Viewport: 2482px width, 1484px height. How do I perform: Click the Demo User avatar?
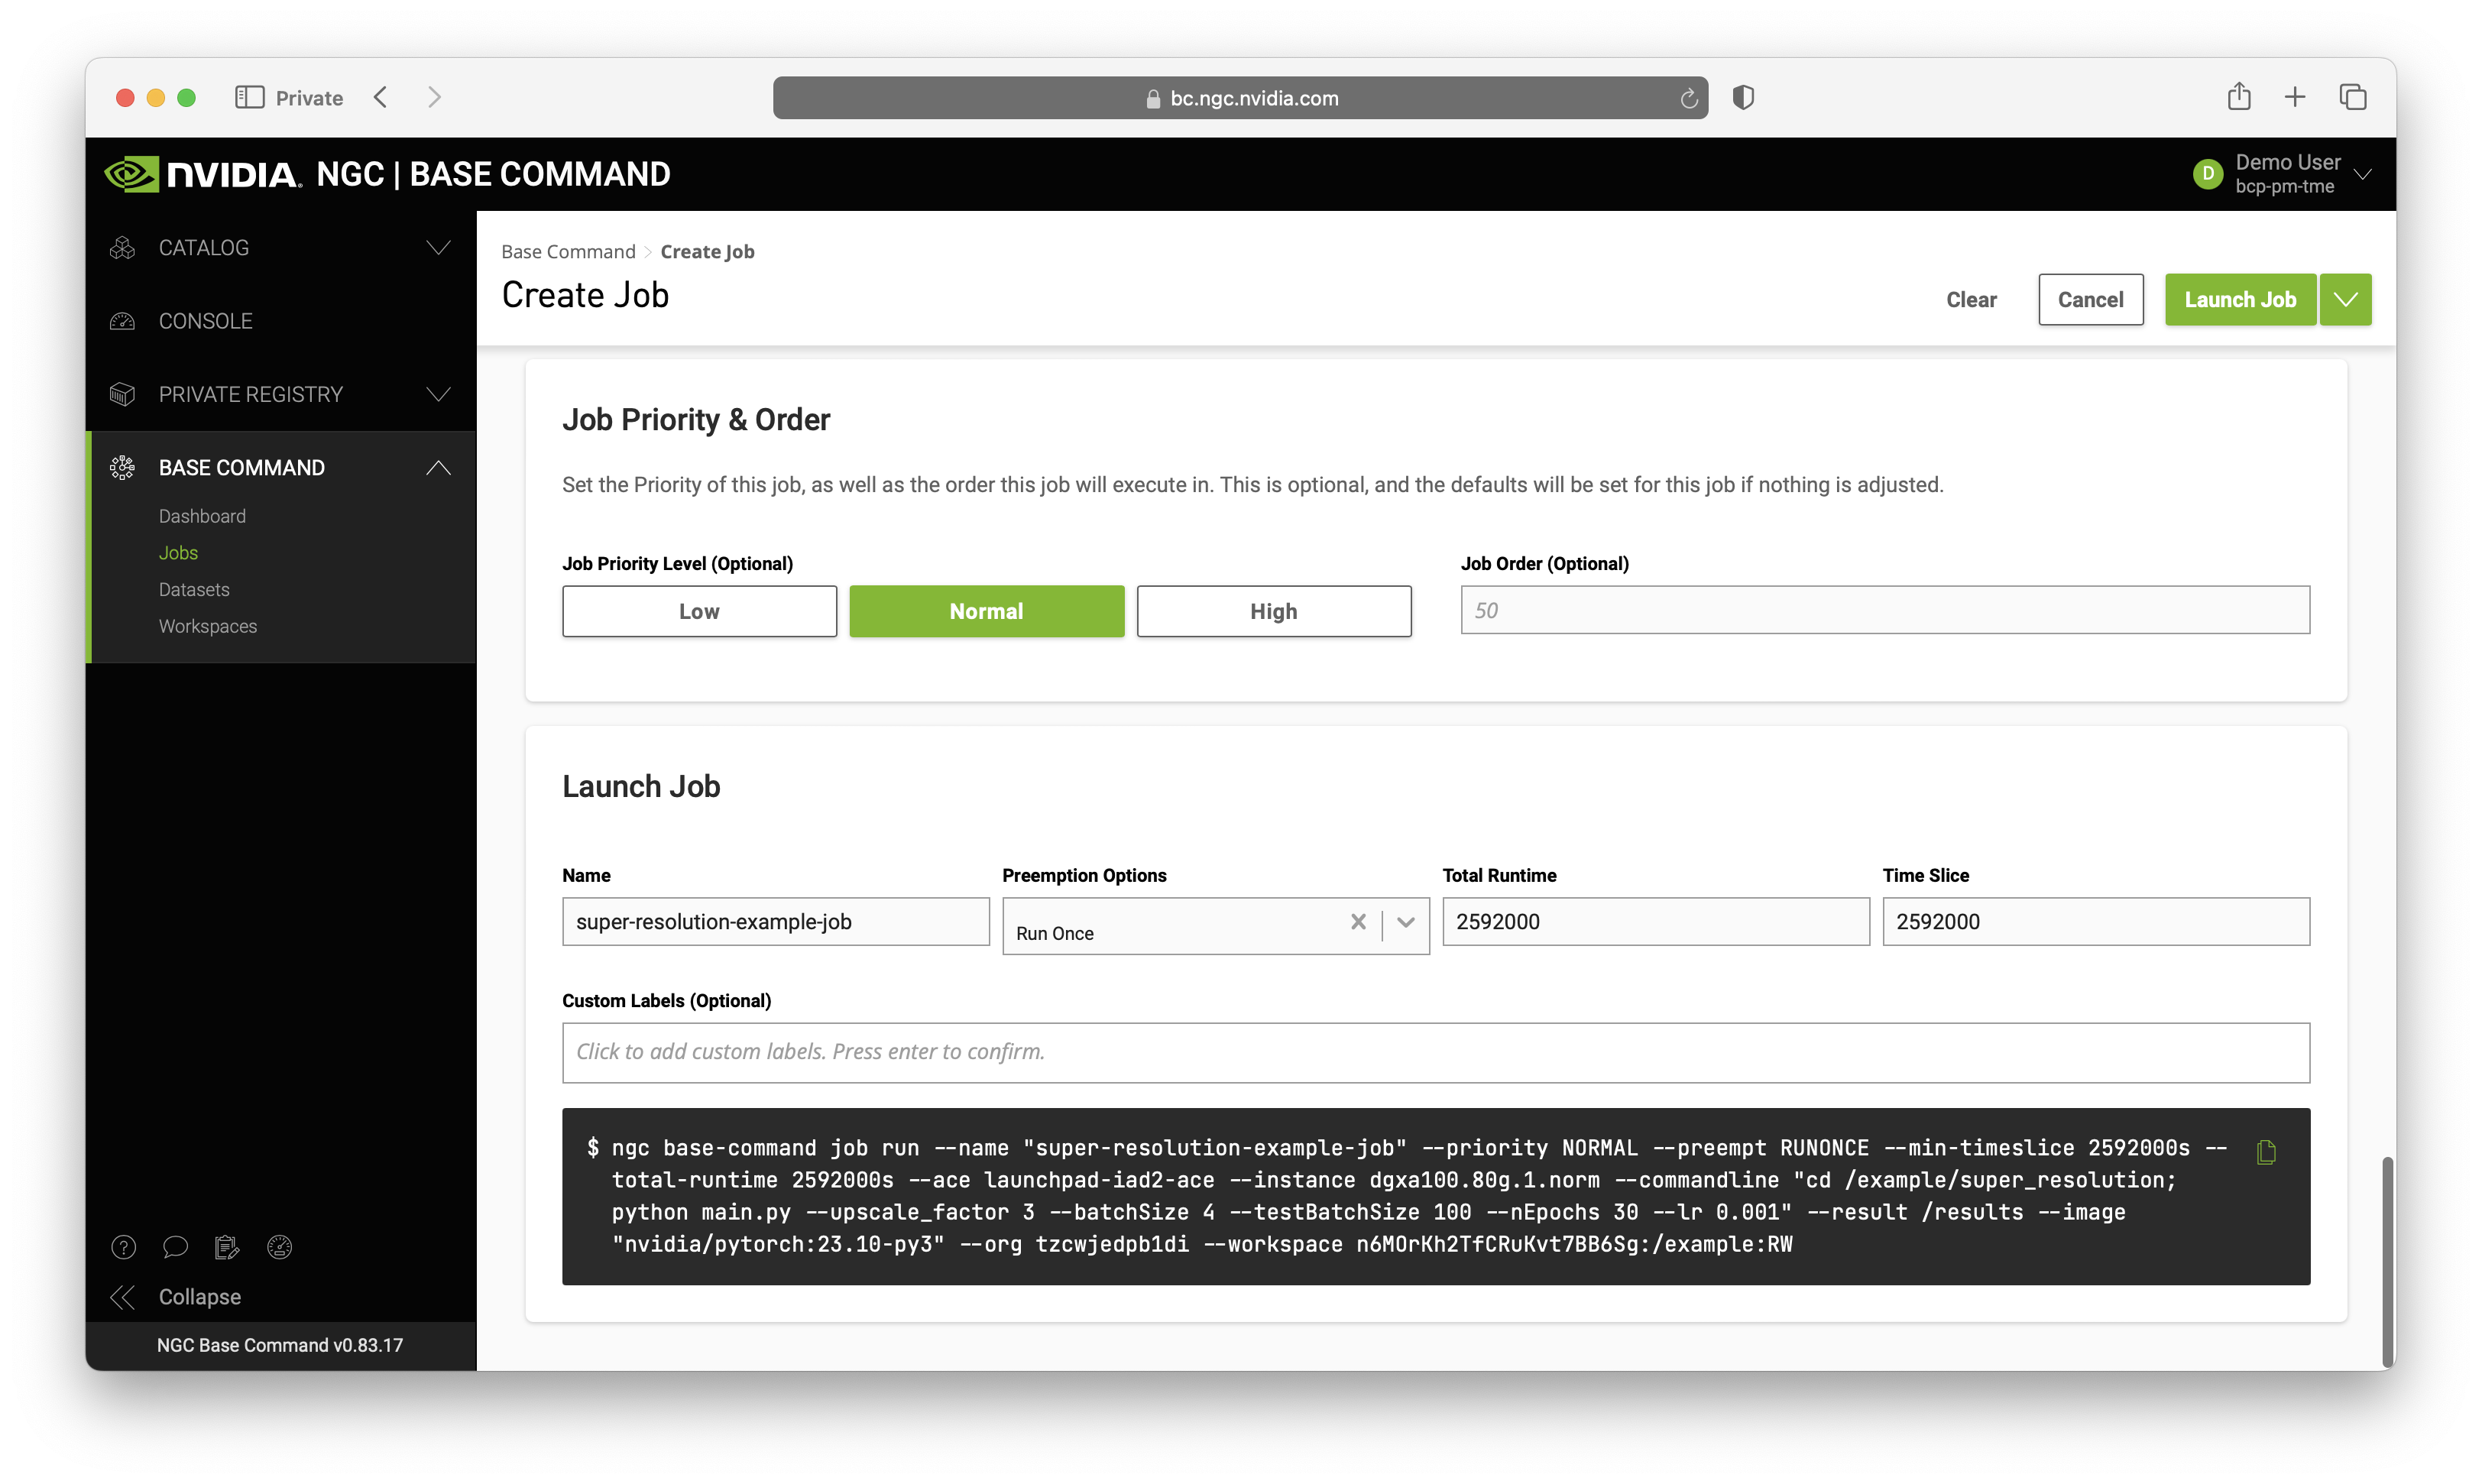(2207, 174)
